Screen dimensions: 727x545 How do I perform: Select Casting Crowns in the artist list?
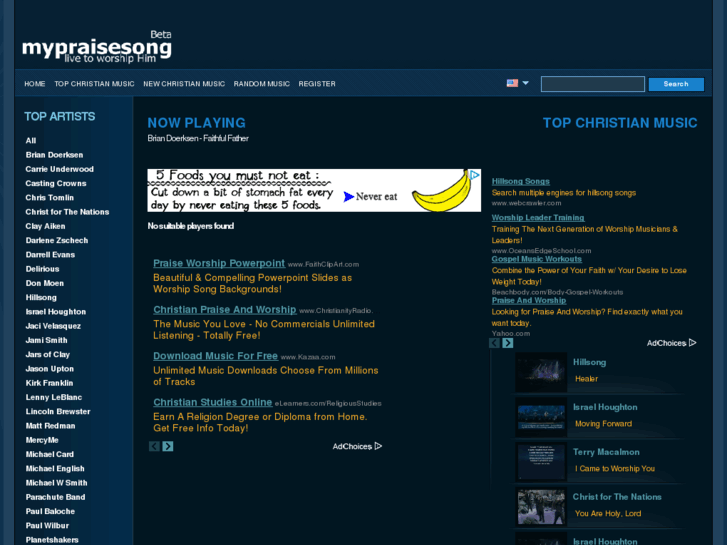[56, 184]
